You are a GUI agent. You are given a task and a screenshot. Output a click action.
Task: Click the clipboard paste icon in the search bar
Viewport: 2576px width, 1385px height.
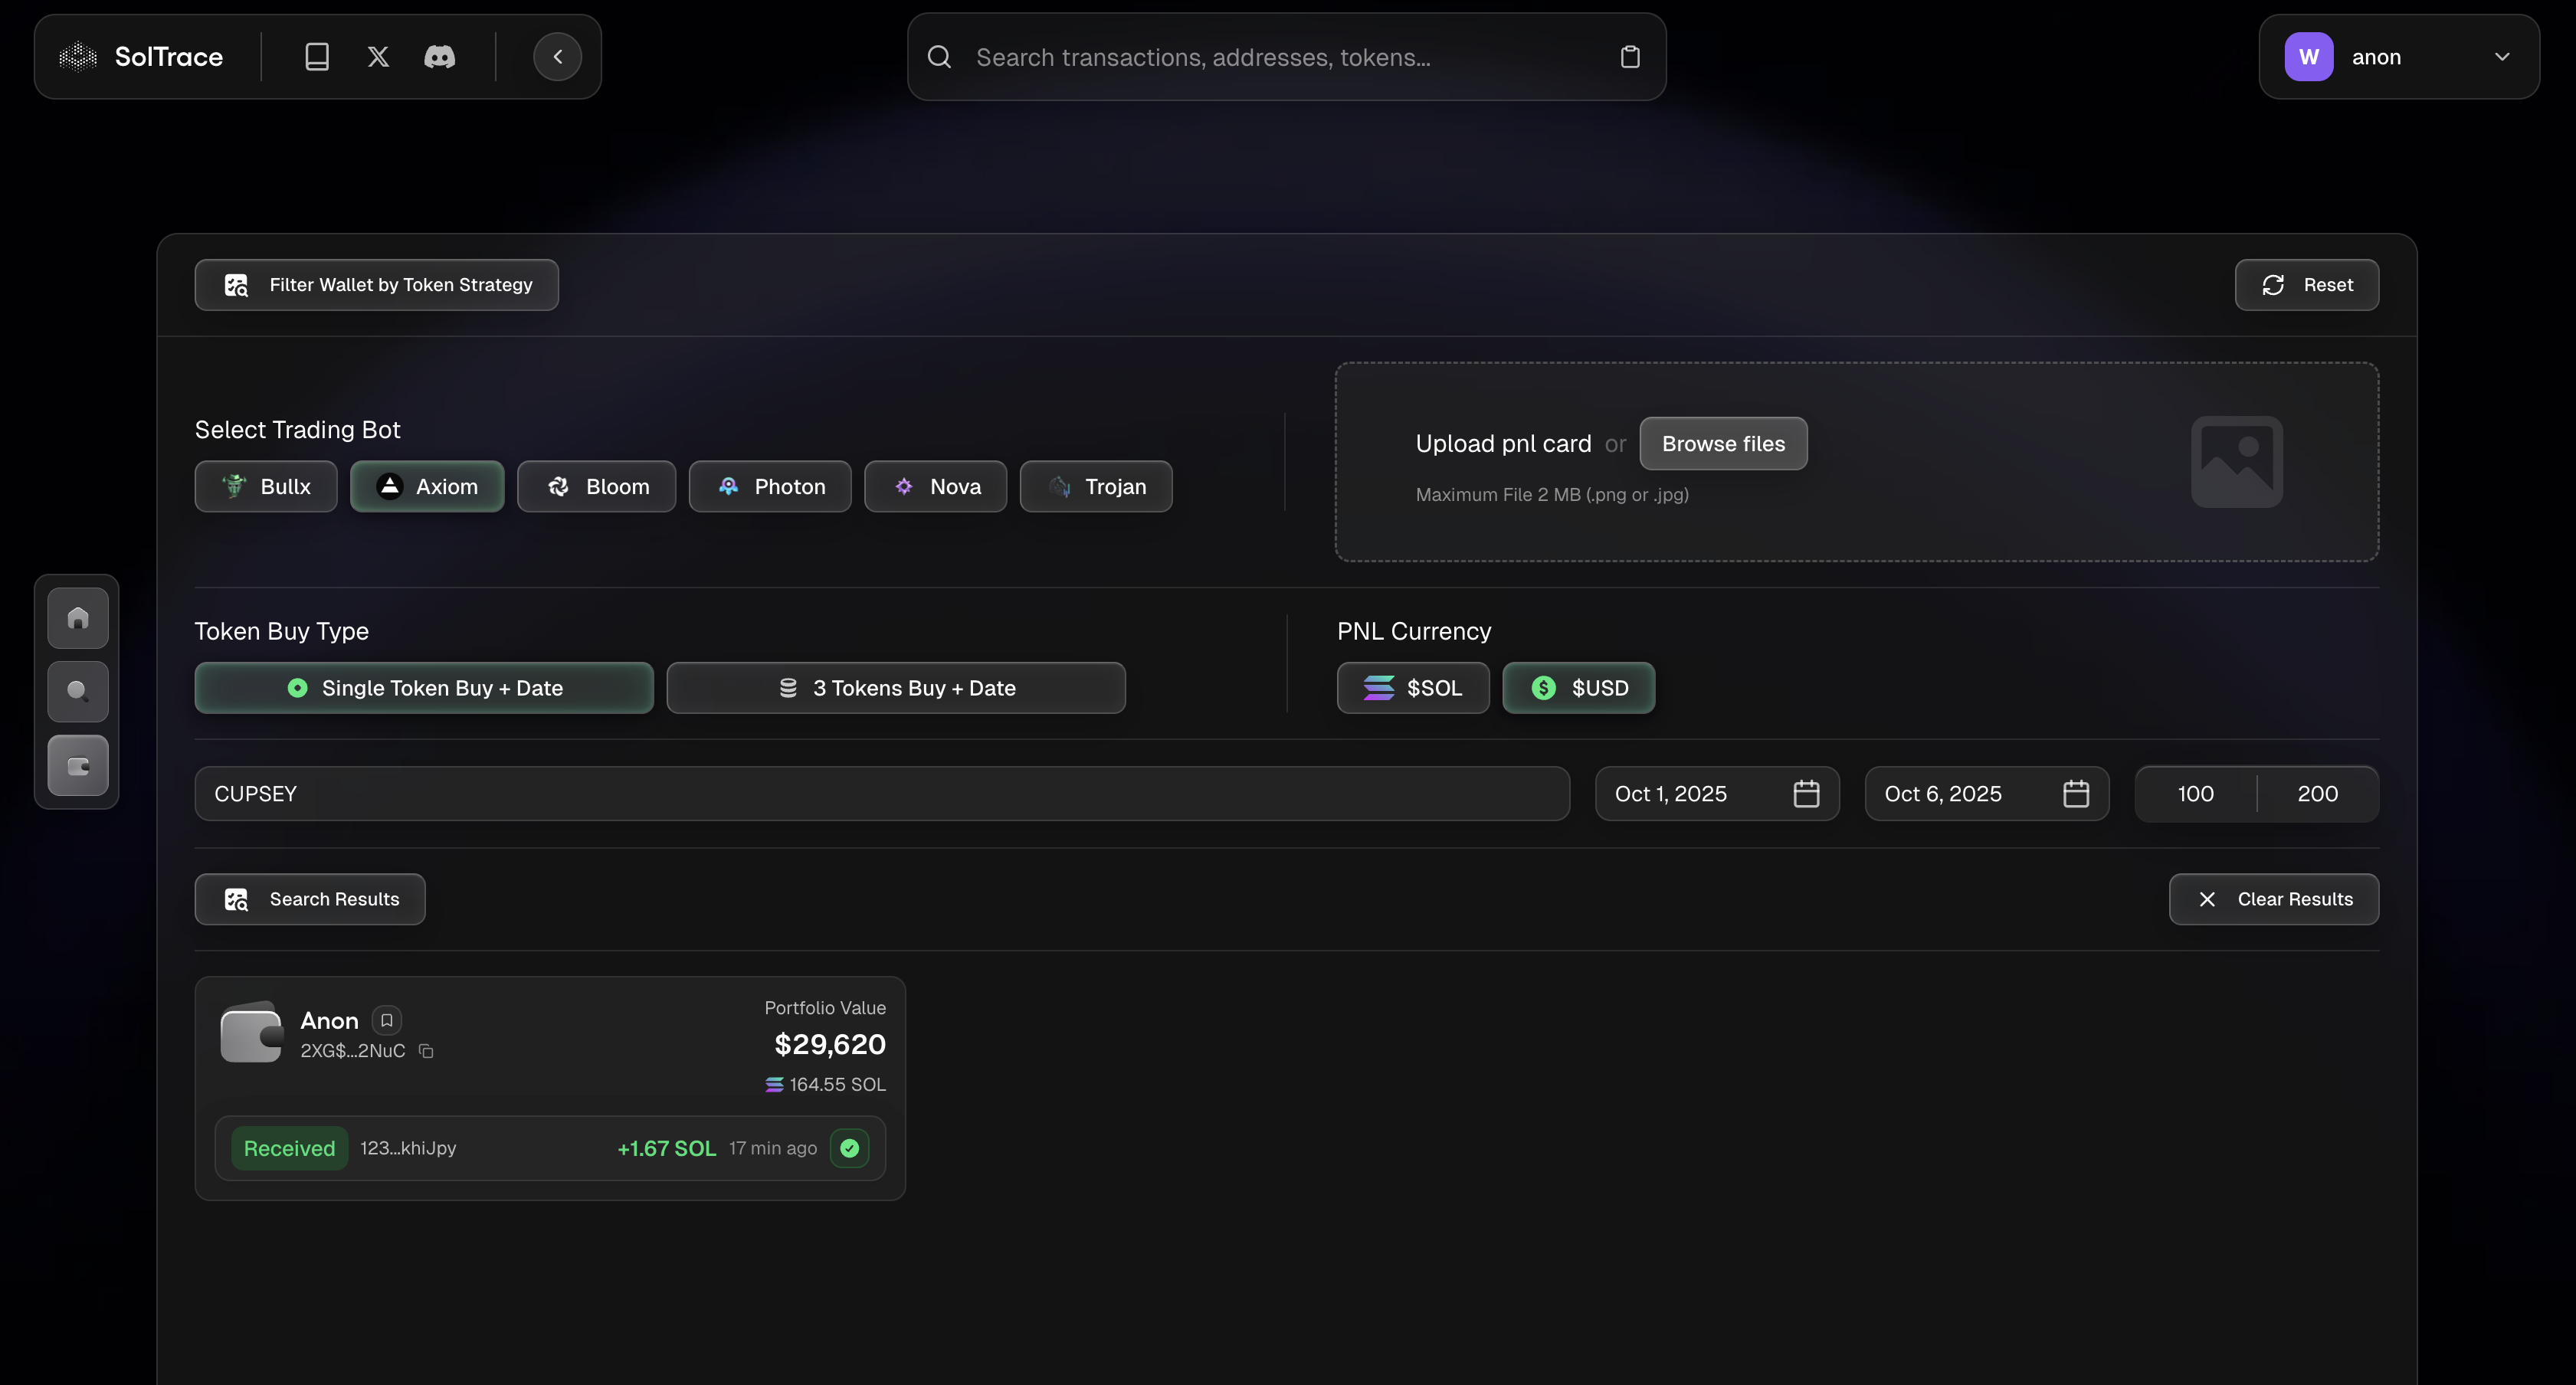click(1629, 57)
